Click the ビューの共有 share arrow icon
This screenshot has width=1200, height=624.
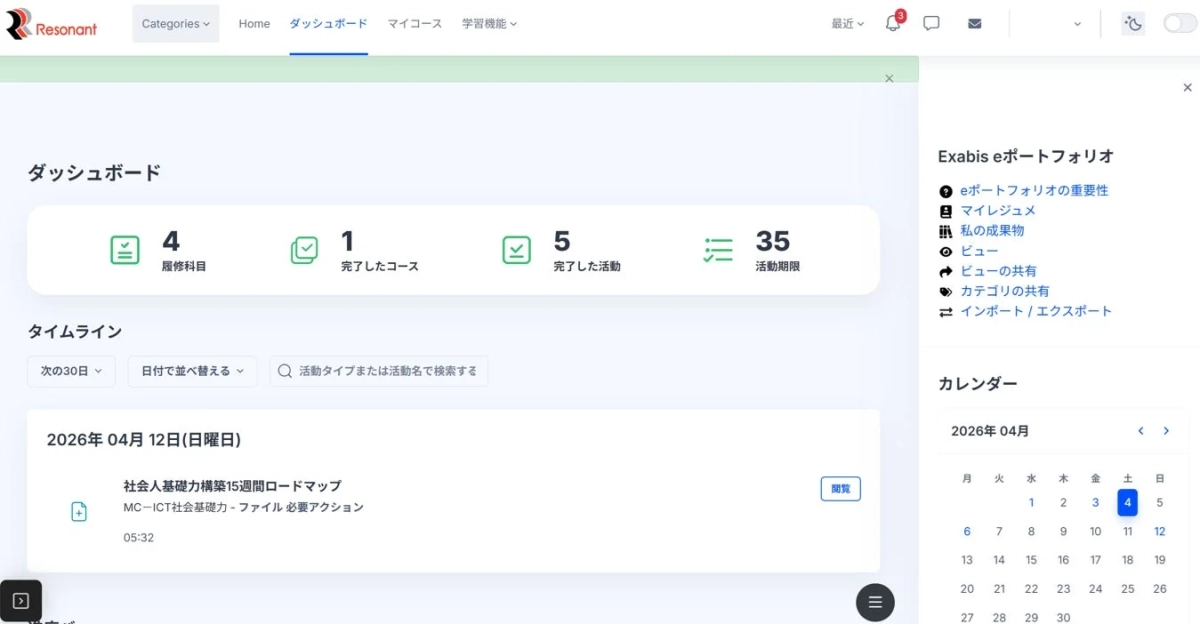point(948,271)
